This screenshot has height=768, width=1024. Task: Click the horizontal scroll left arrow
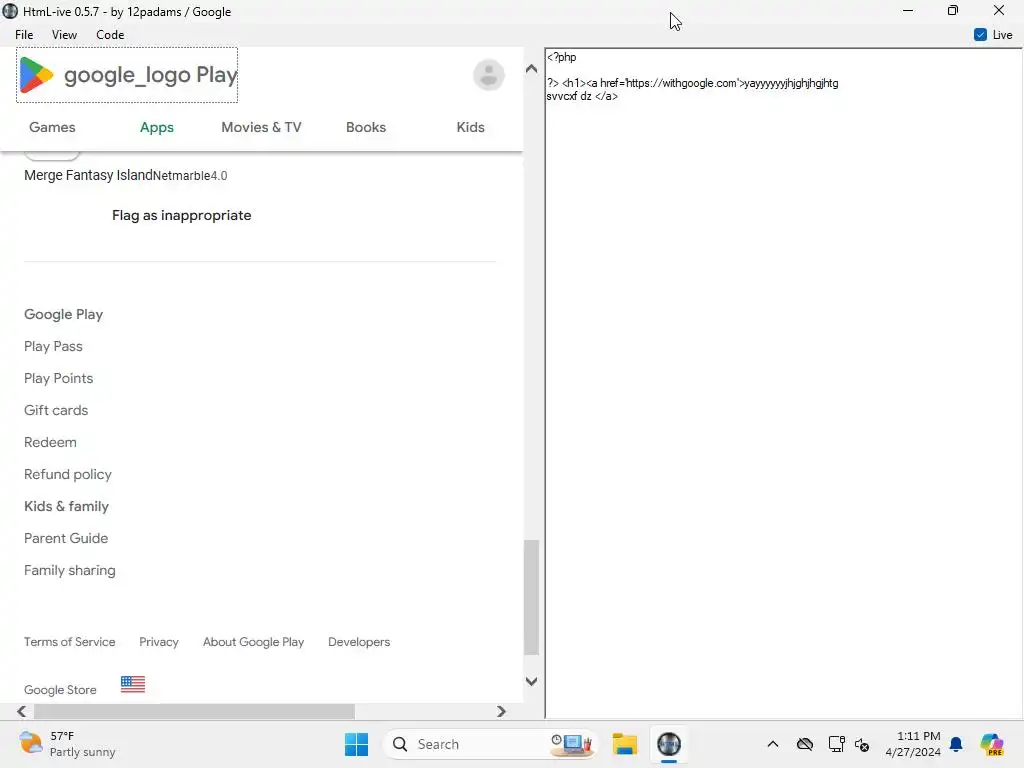pyautogui.click(x=22, y=711)
